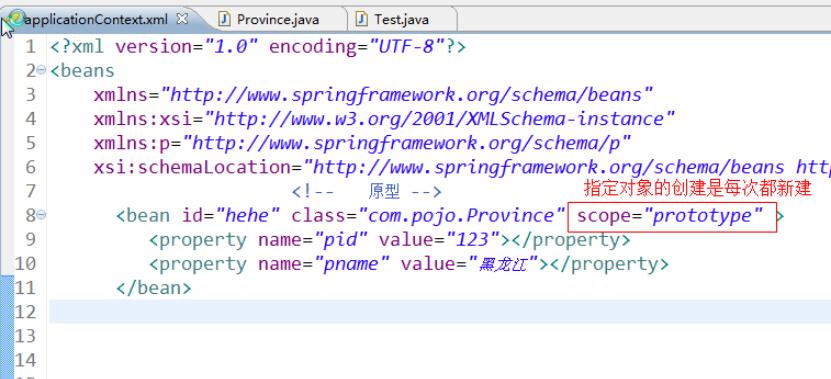Open the Test.java tab
831x379 pixels.
tap(401, 20)
